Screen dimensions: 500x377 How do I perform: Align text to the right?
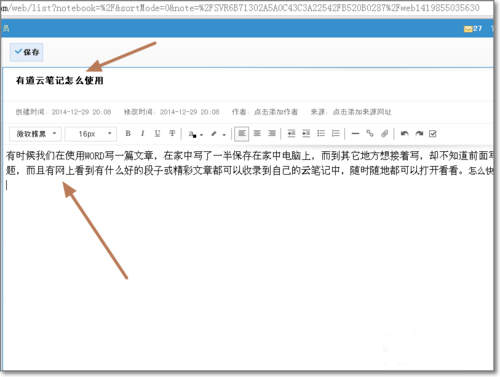(x=272, y=134)
